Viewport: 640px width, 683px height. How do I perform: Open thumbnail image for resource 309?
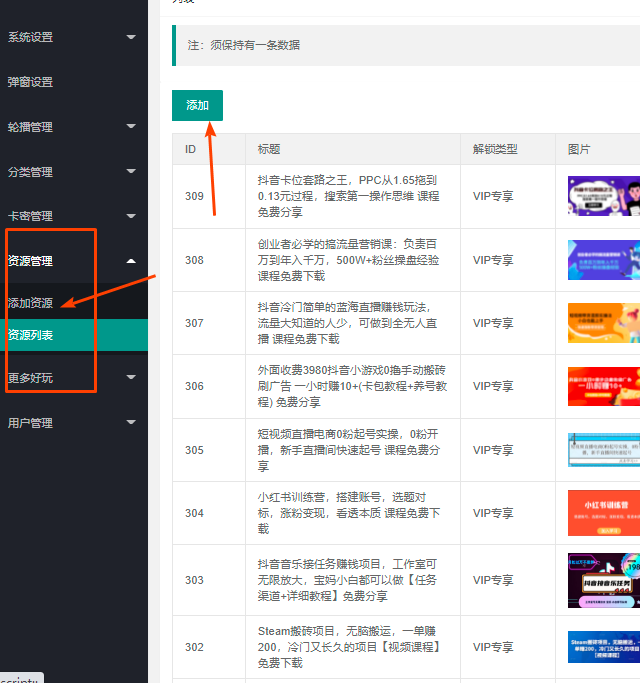(604, 196)
